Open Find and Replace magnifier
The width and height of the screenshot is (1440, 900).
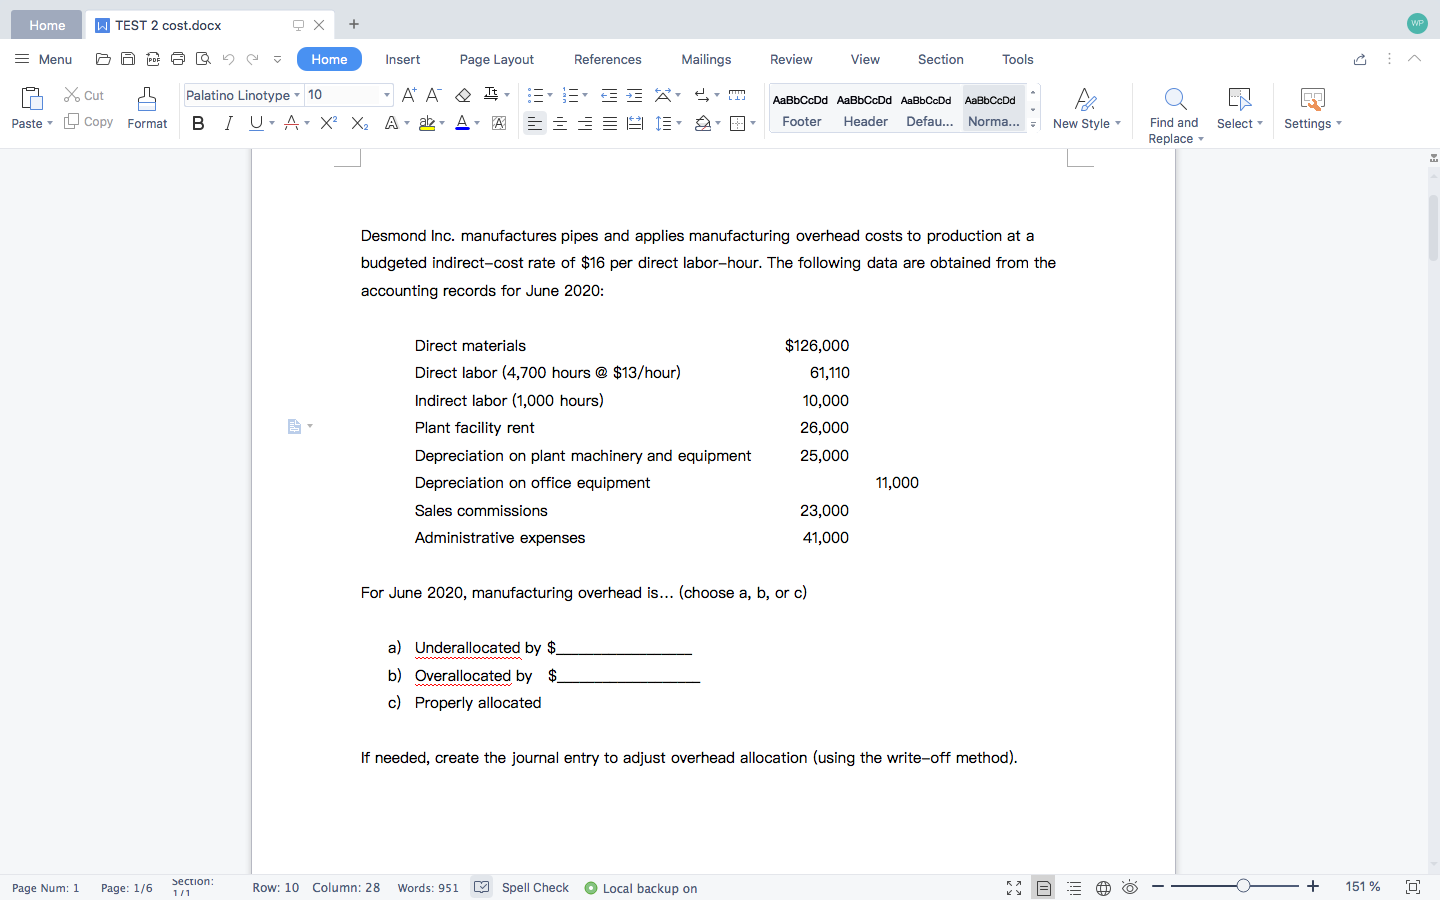1175,99
